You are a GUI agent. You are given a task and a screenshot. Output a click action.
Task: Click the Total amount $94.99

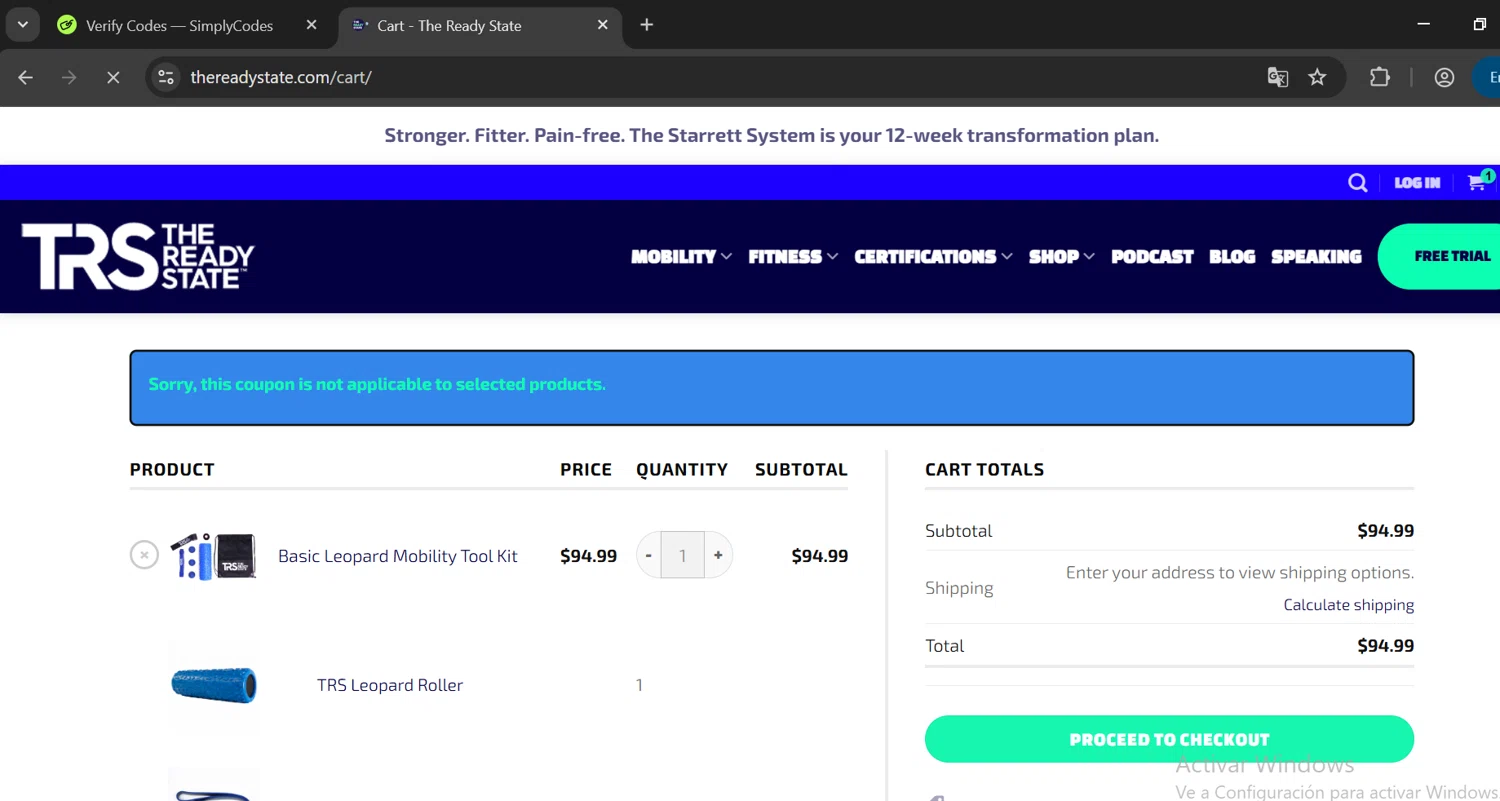[x=1385, y=646]
